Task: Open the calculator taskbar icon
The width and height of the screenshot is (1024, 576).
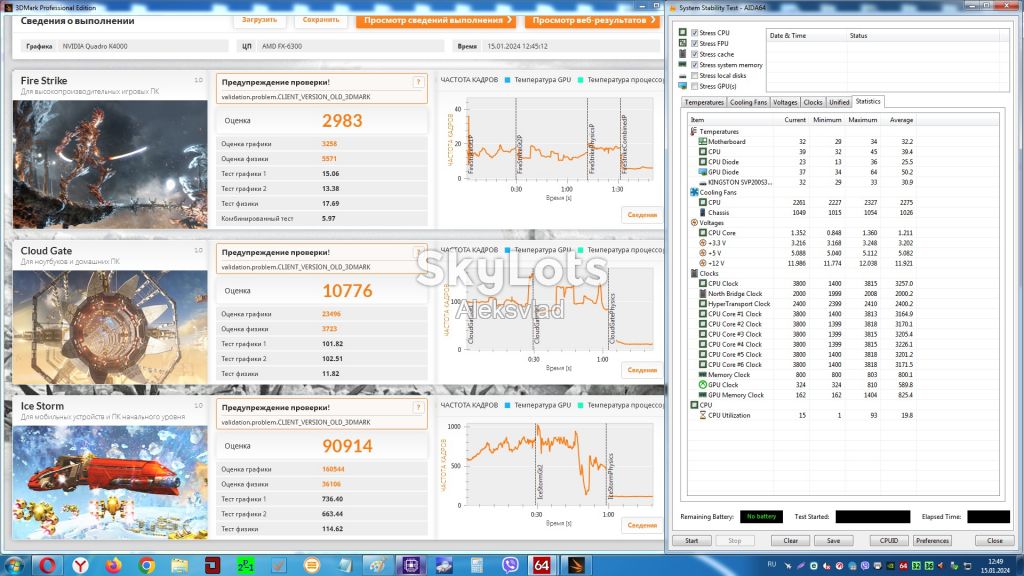Action: click(477, 565)
